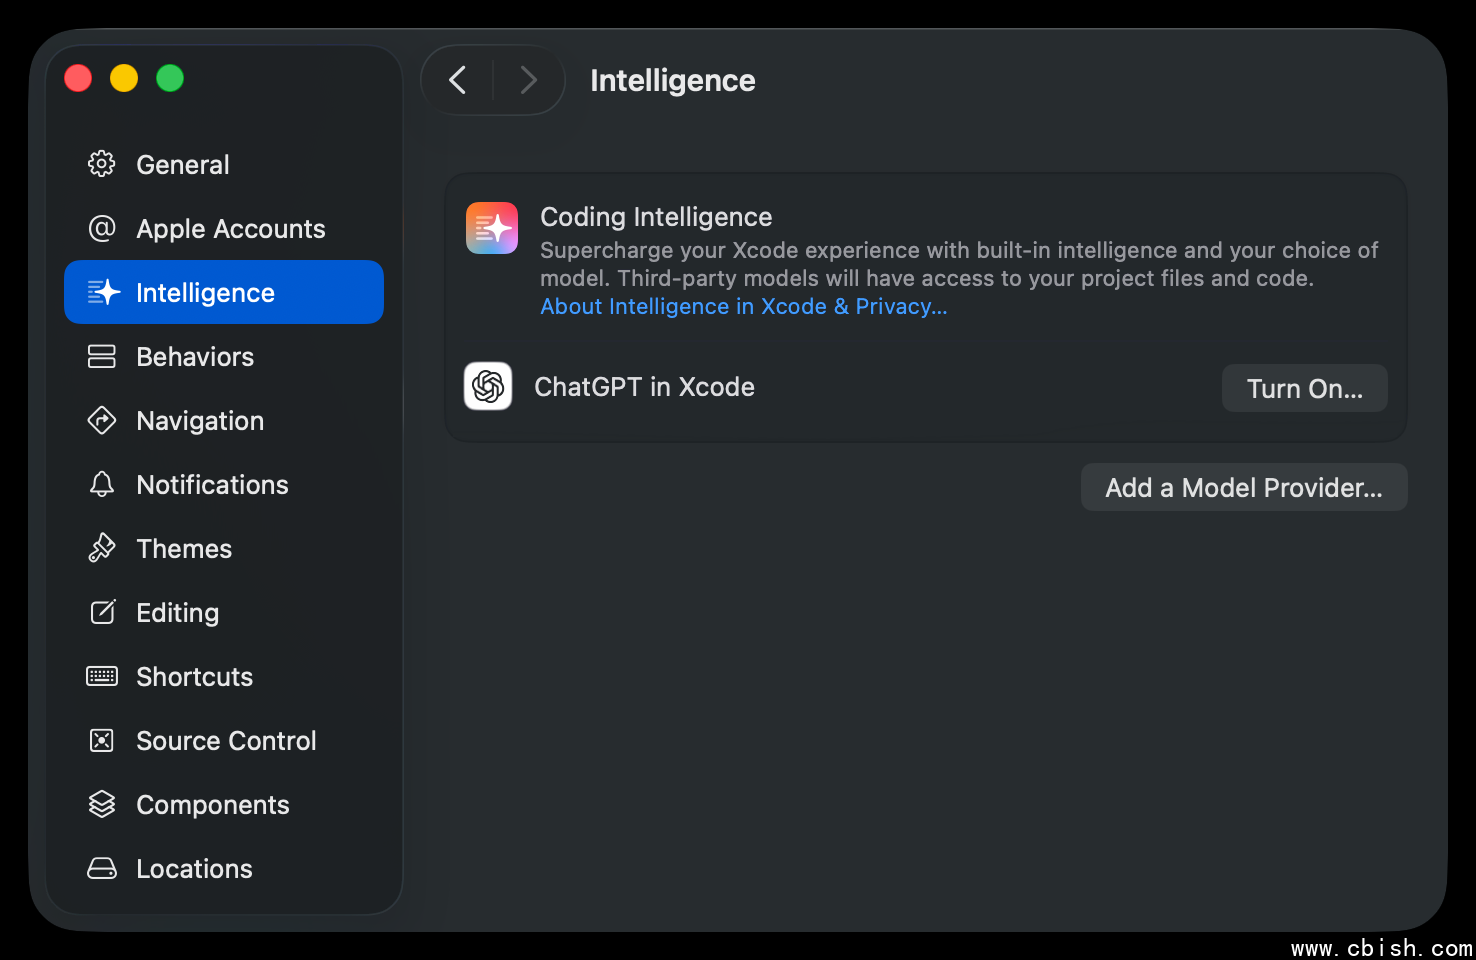Click the Intelligence window title
Image resolution: width=1476 pixels, height=960 pixels.
pos(673,80)
